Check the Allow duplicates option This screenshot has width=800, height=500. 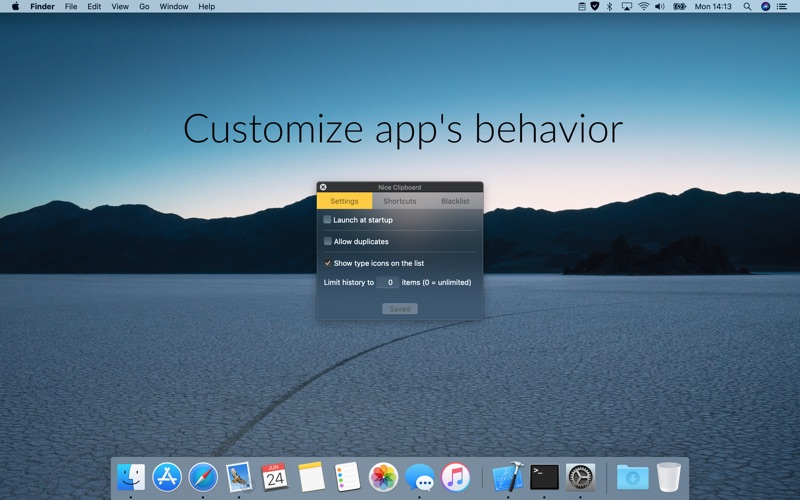pyautogui.click(x=327, y=241)
